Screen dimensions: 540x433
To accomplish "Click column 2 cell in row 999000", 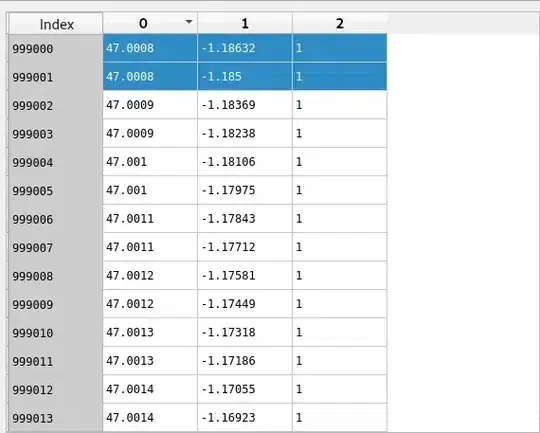I will pyautogui.click(x=340, y=48).
